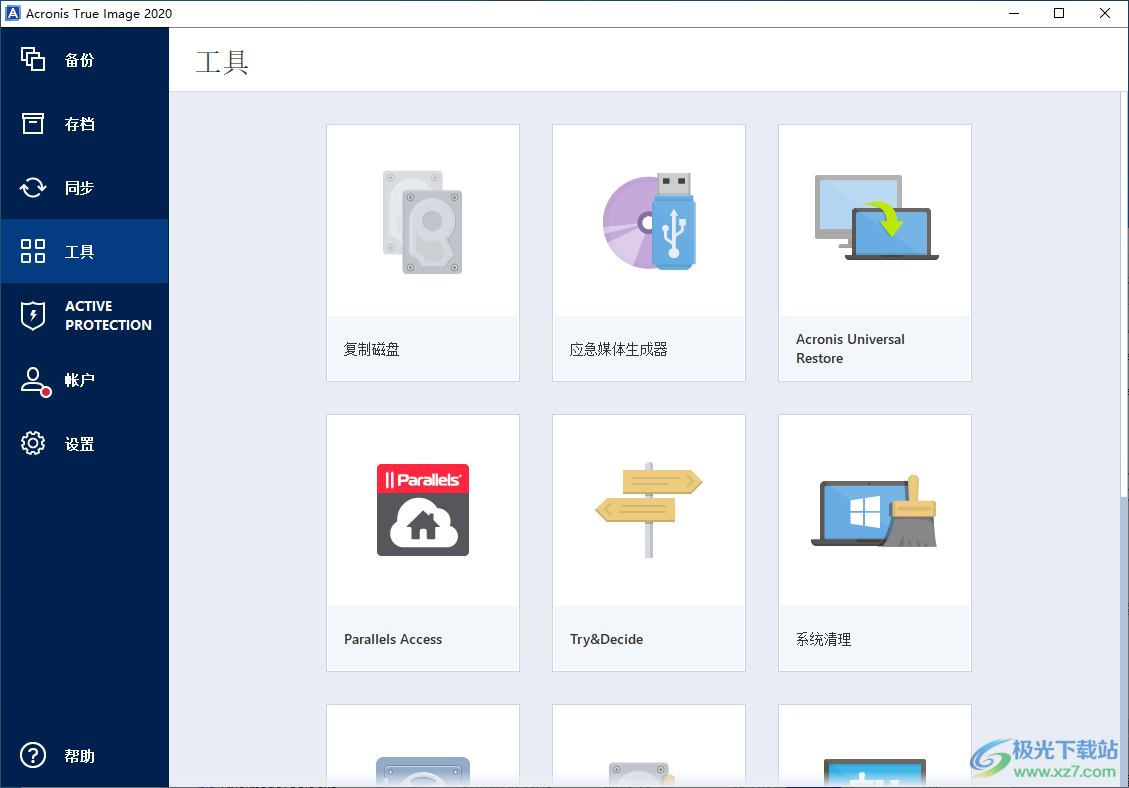
Task: Run the 系统清理 system cleanup tool
Action: coord(874,540)
